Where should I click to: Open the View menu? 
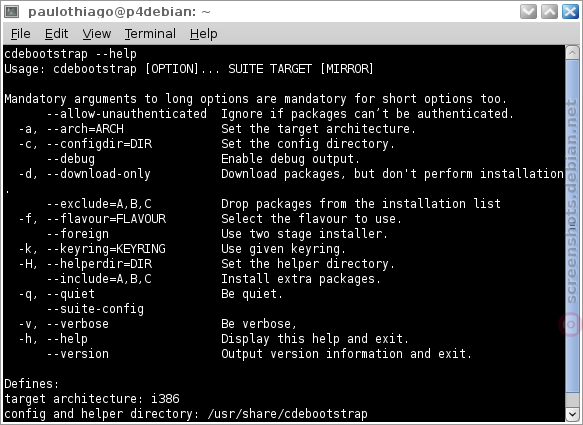point(97,34)
